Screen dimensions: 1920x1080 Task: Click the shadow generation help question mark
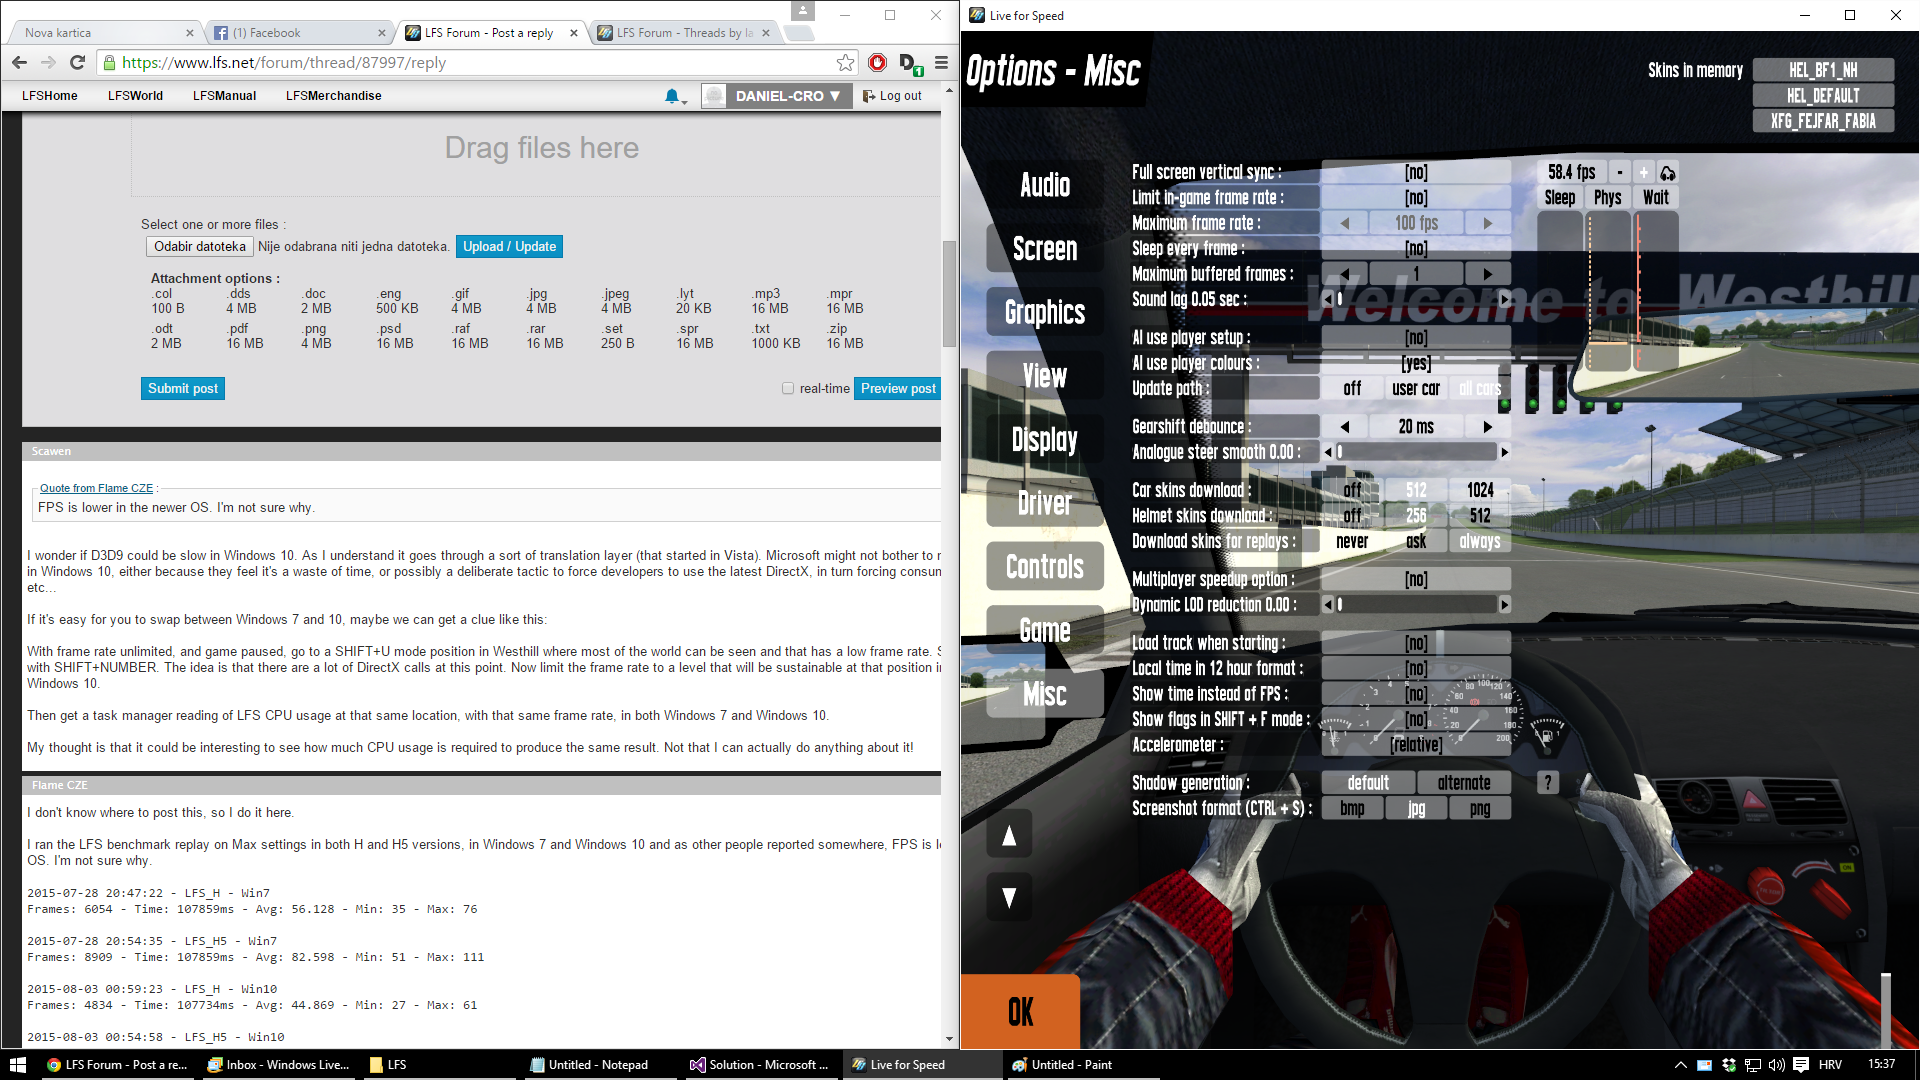pyautogui.click(x=1547, y=783)
